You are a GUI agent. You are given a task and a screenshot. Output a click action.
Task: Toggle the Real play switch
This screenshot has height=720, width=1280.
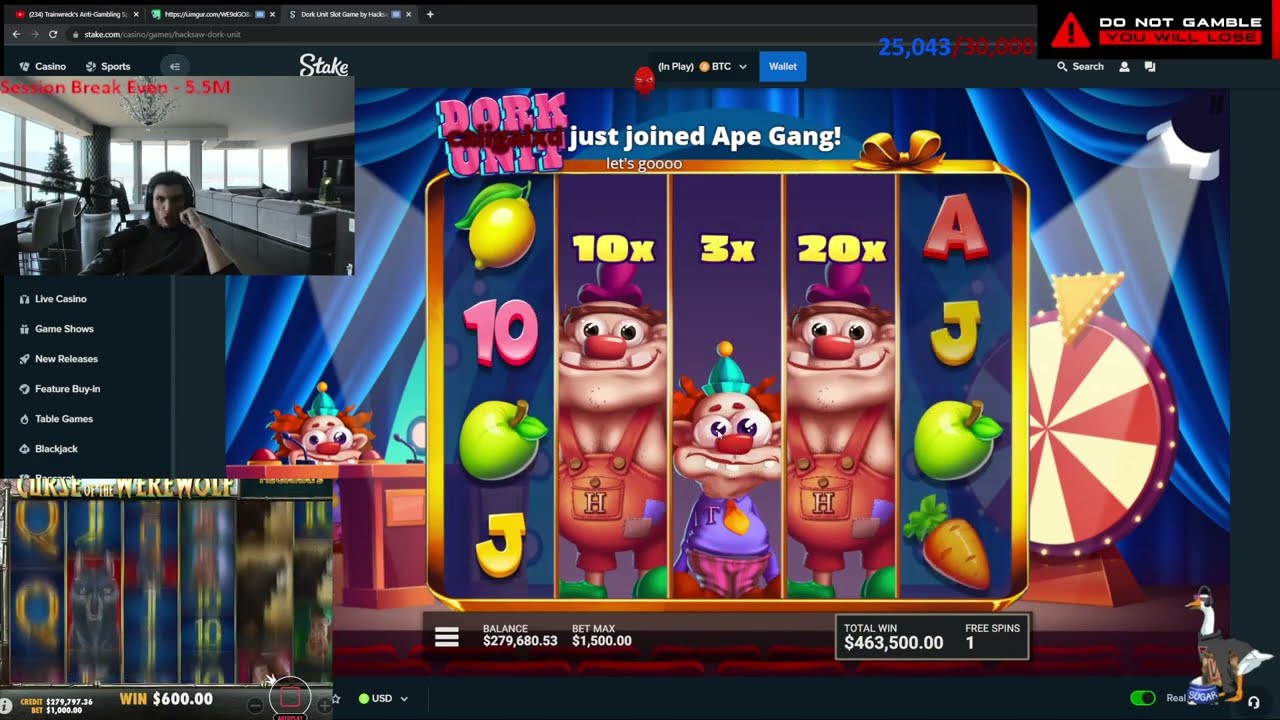point(1142,698)
